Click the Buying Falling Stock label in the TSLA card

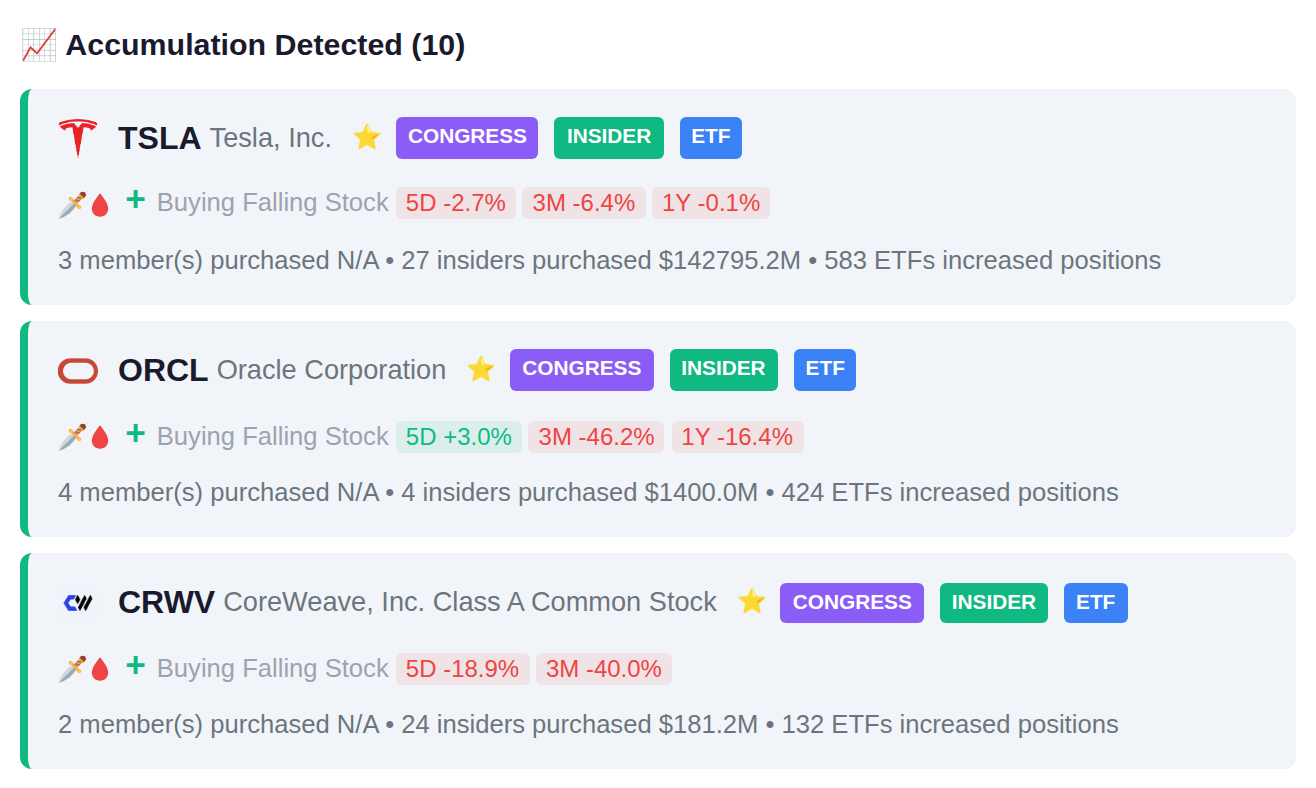click(272, 203)
